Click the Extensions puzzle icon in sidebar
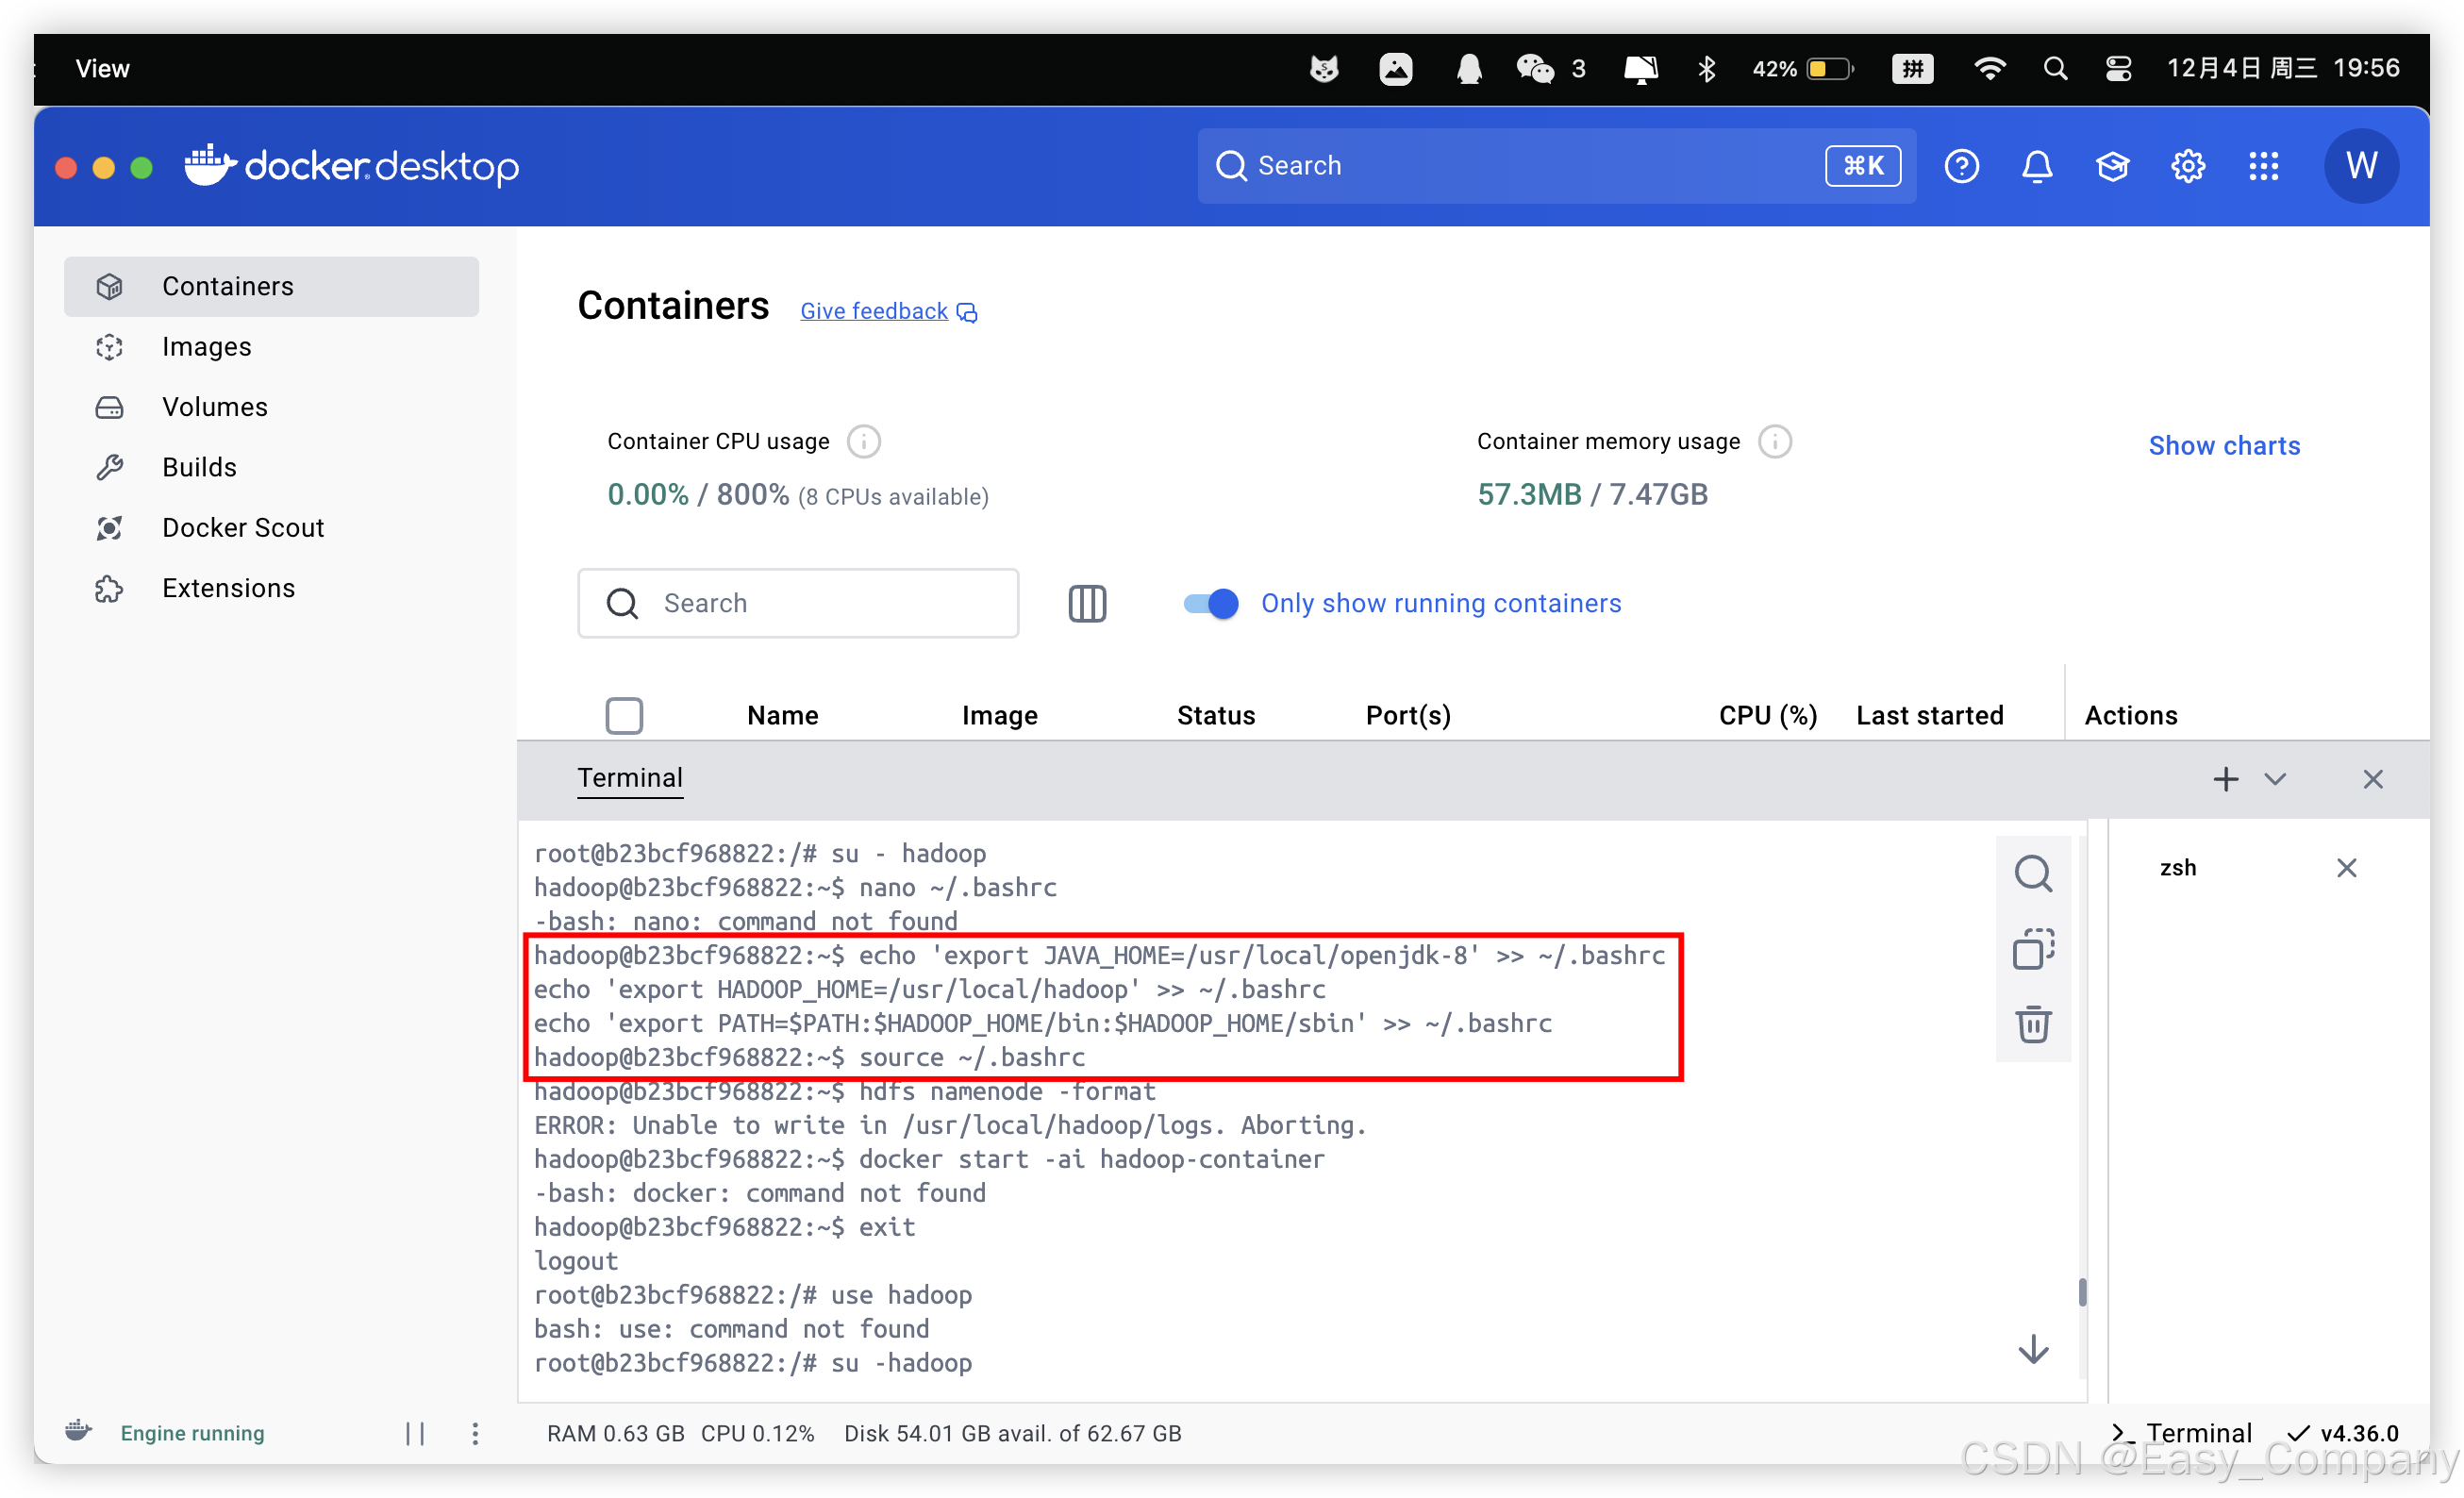Screen dimensions: 2464x1498 tap(109, 588)
